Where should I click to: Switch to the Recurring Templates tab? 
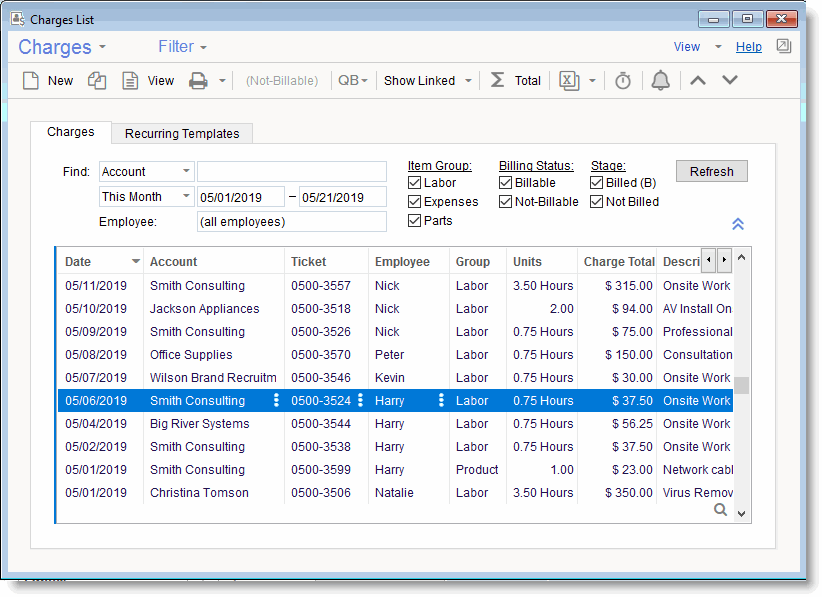click(181, 134)
